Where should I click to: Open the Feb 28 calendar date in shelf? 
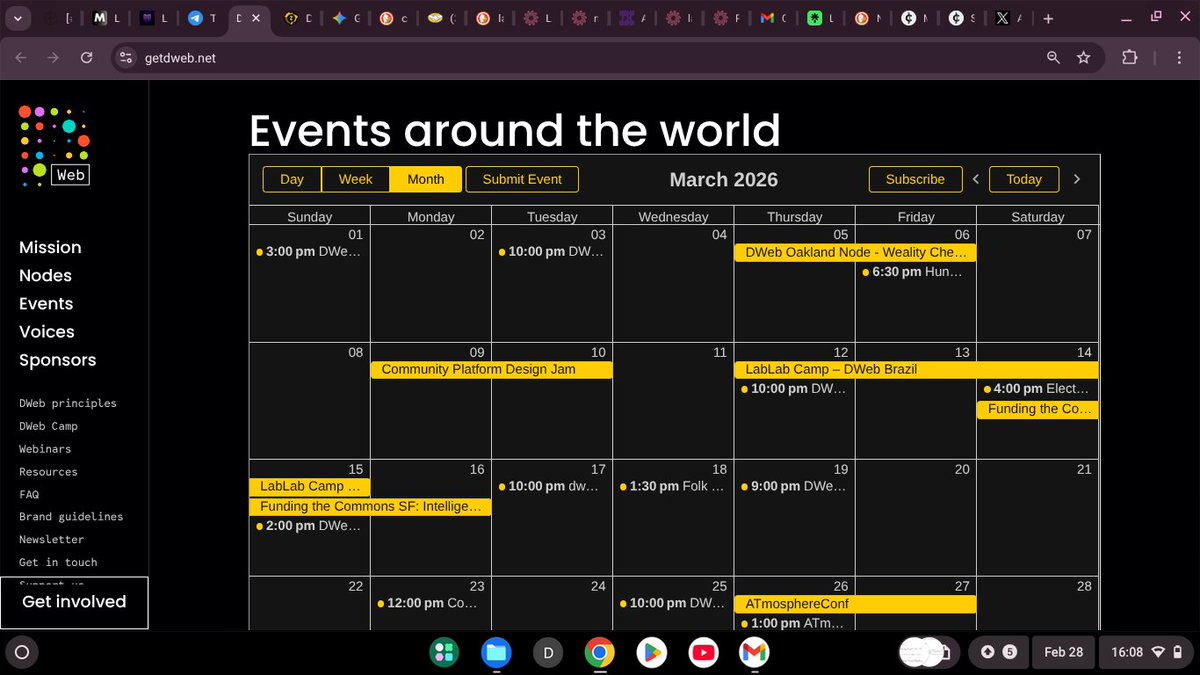click(x=1064, y=652)
